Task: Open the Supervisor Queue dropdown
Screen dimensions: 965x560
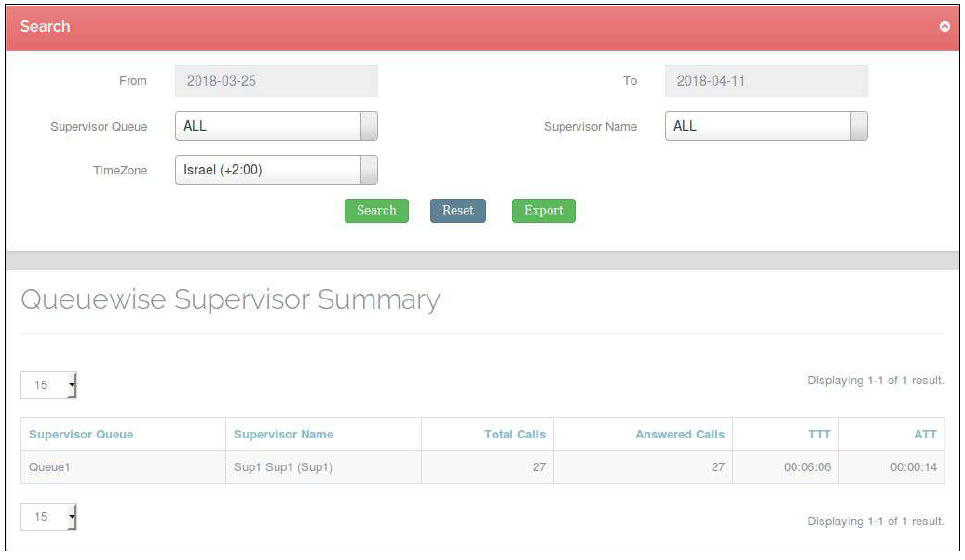Action: tap(276, 127)
